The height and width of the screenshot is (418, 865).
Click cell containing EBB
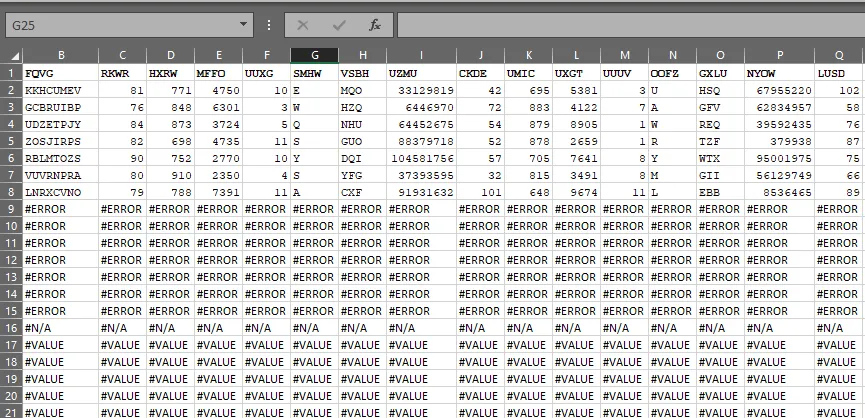coord(720,193)
